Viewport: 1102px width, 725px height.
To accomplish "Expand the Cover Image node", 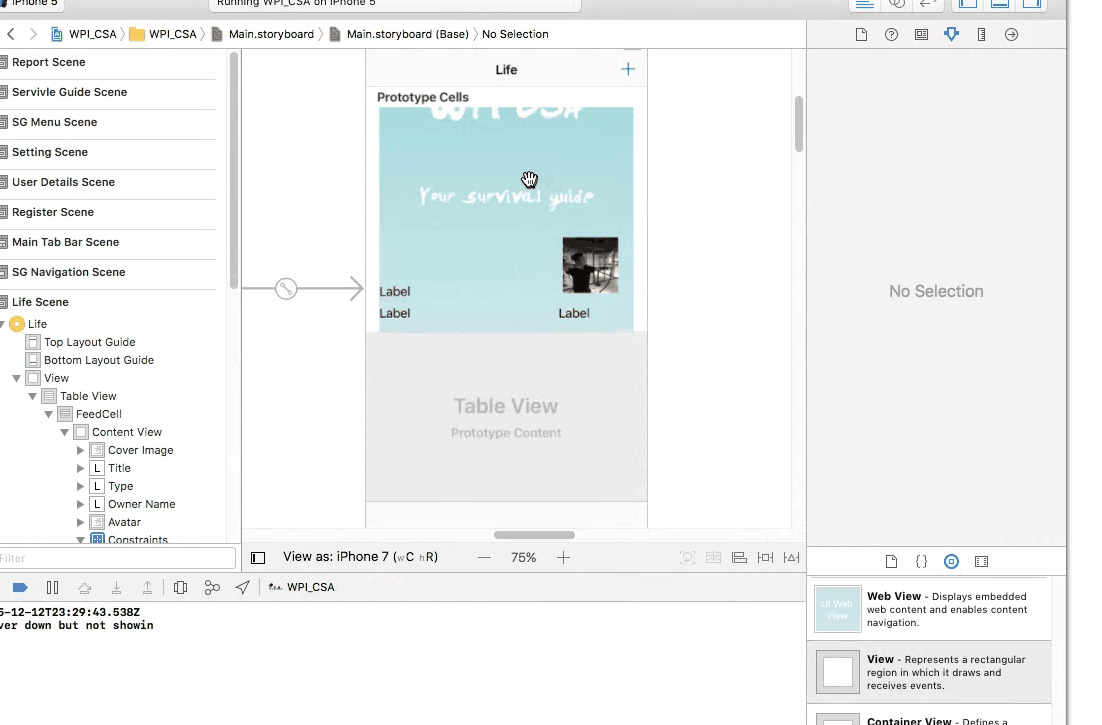I will pyautogui.click(x=80, y=450).
